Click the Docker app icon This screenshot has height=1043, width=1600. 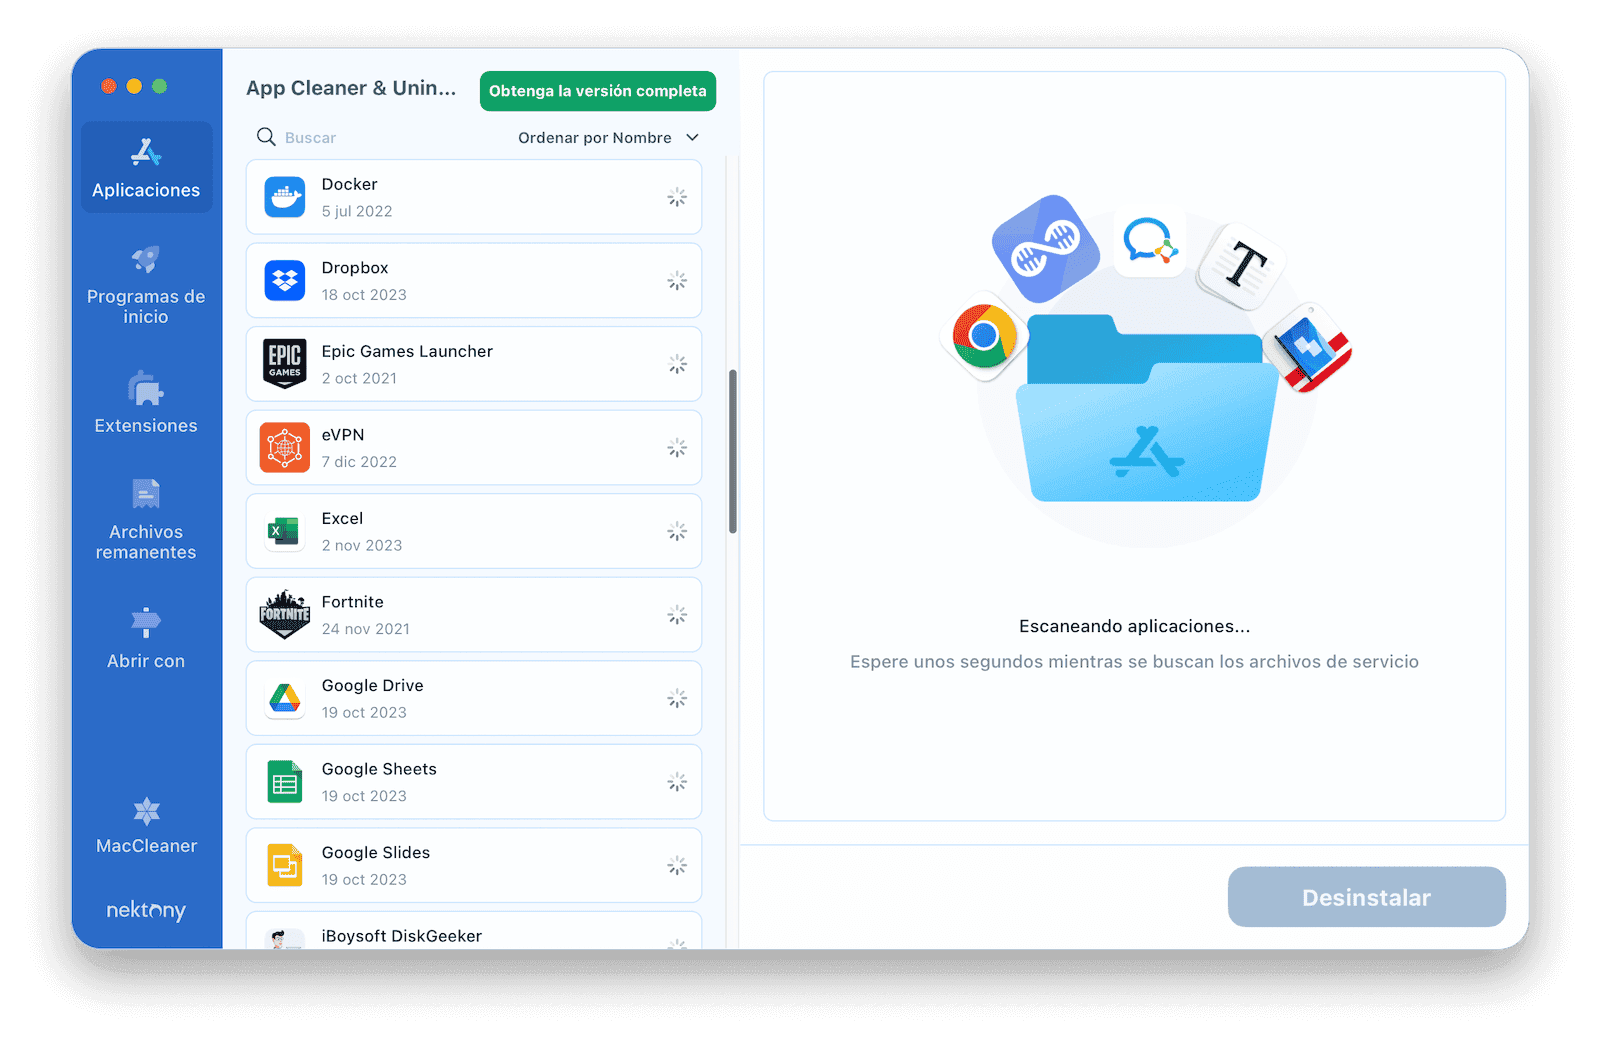pyautogui.click(x=285, y=197)
